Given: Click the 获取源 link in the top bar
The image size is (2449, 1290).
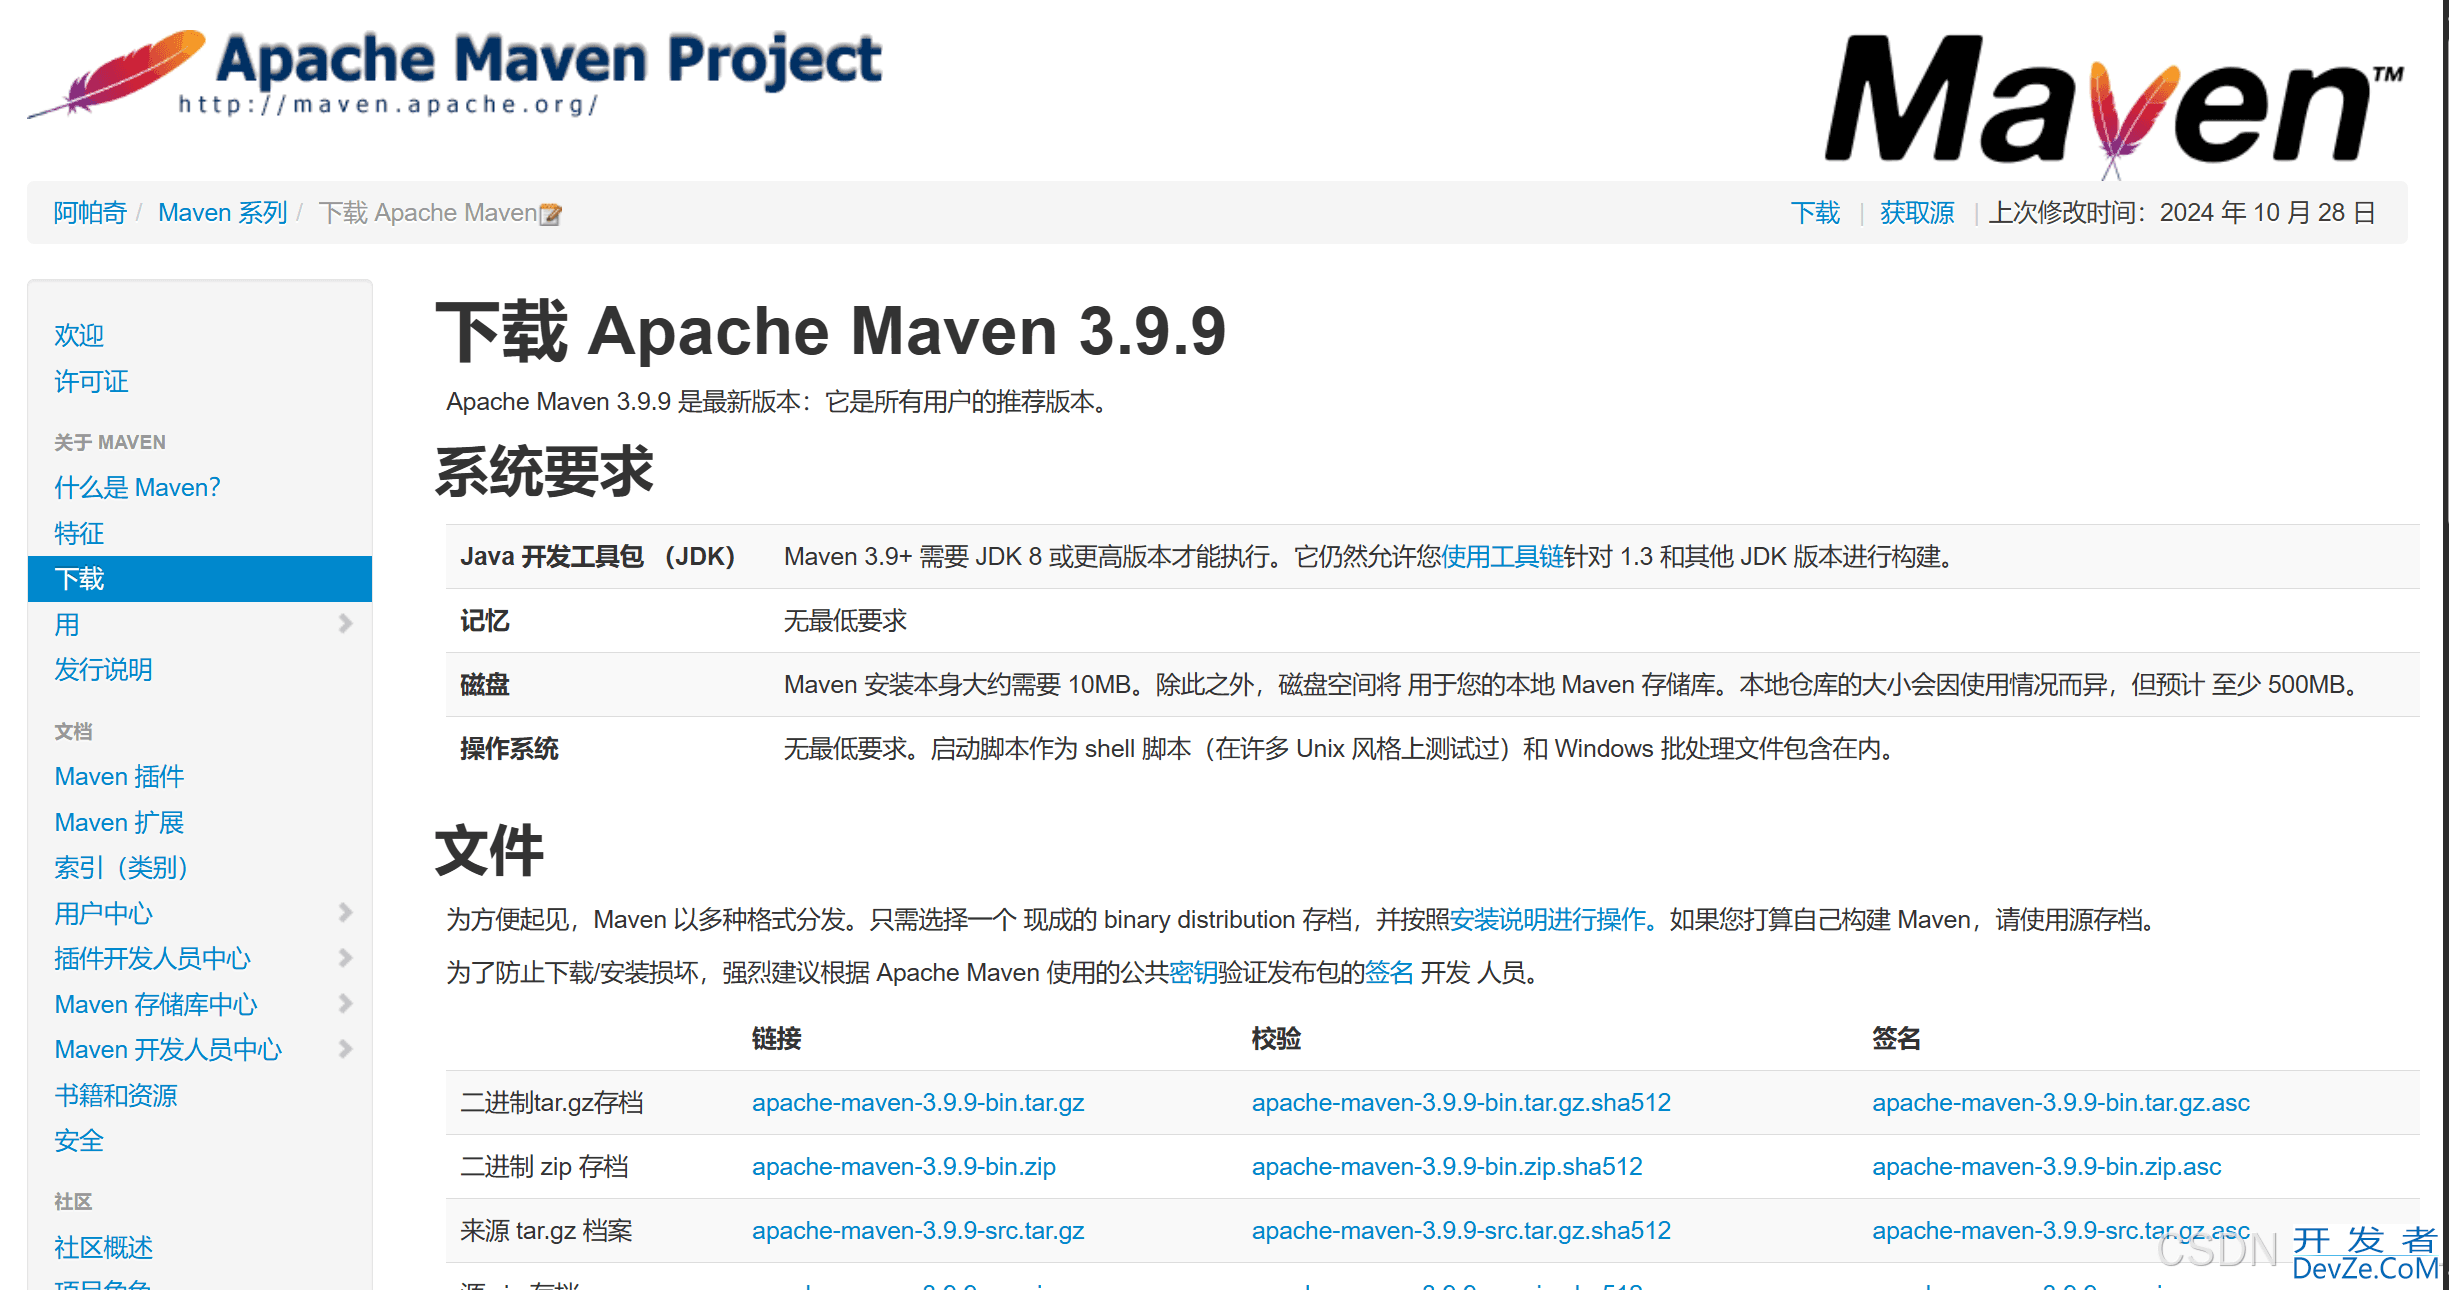Looking at the screenshot, I should [x=1917, y=213].
